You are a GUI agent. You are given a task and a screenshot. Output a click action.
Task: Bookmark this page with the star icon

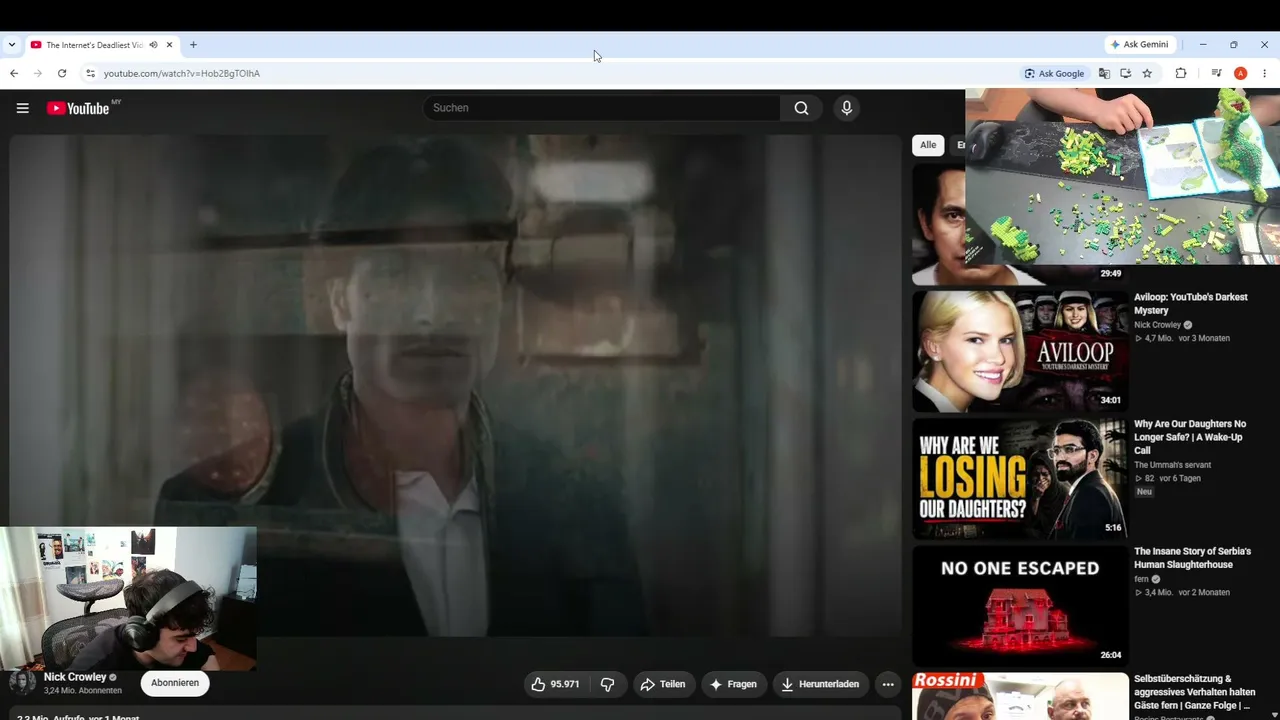click(1147, 73)
